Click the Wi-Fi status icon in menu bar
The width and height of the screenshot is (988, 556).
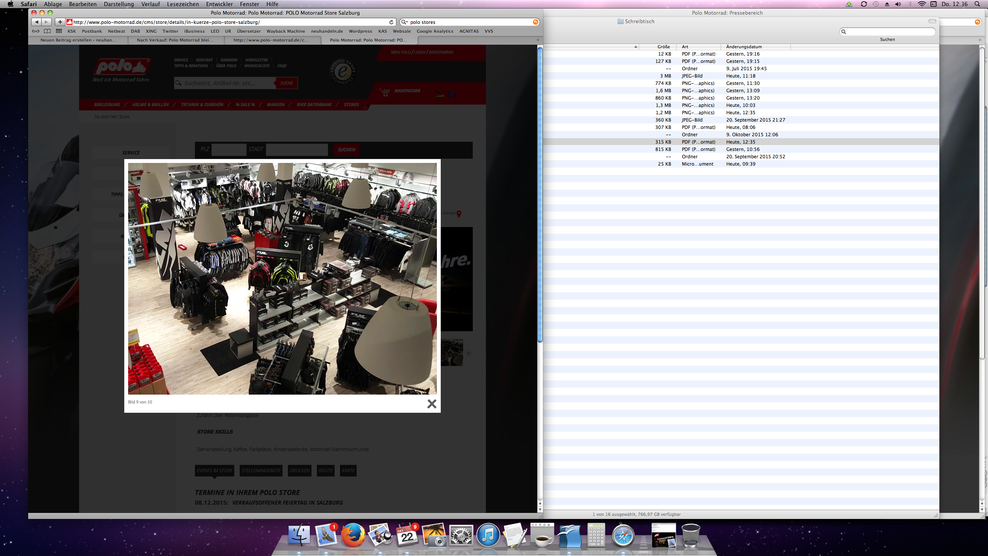pyautogui.click(x=922, y=4)
